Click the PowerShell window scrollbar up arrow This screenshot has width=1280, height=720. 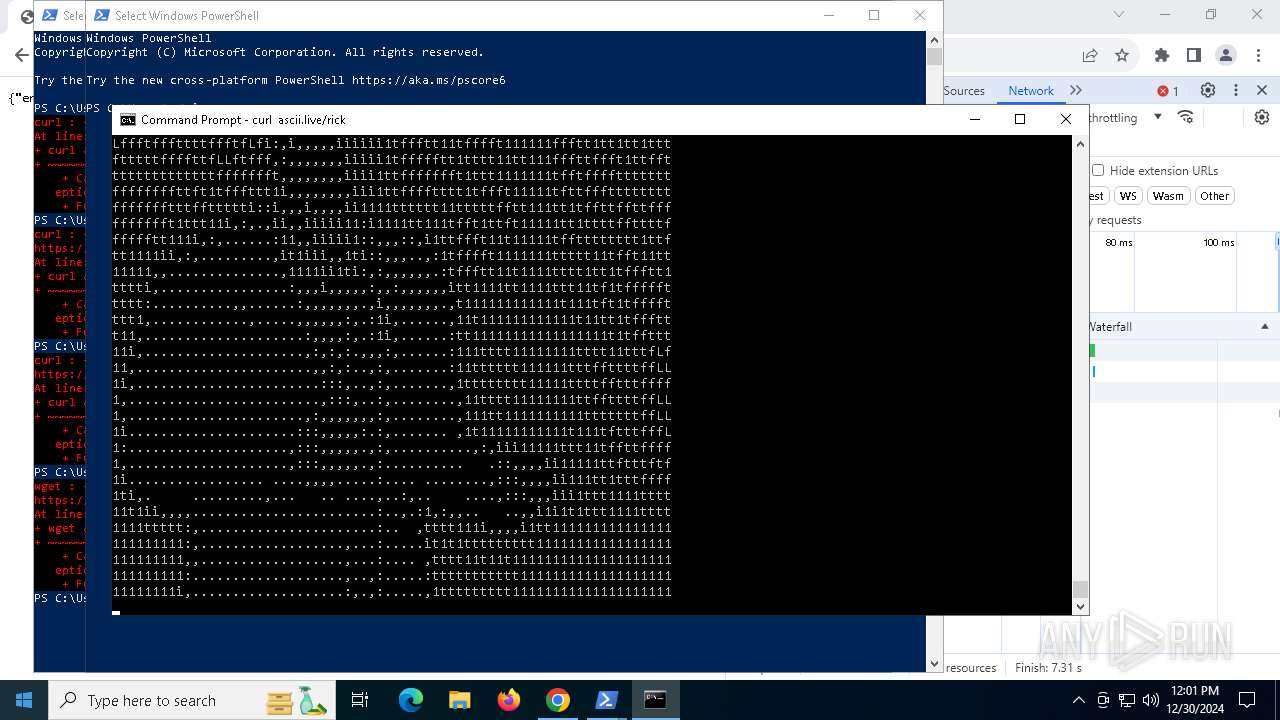[x=934, y=39]
